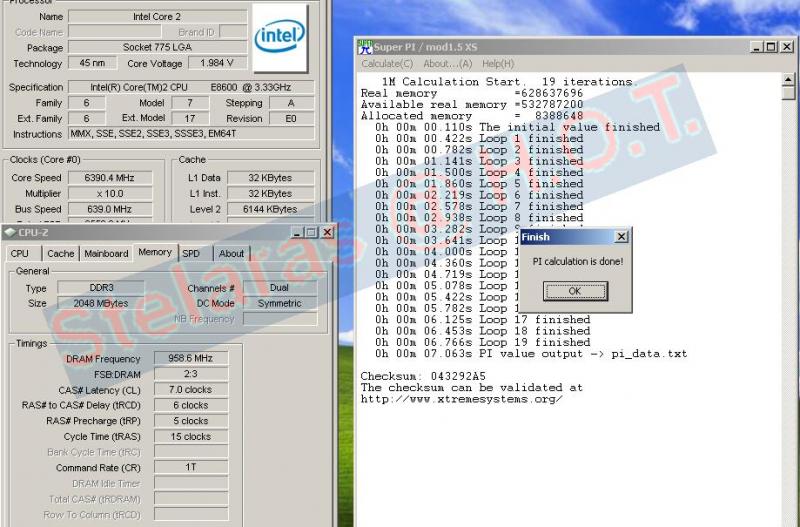Image resolution: width=800 pixels, height=527 pixels.
Task: Click the Super PI window title icon
Action: coord(365,47)
